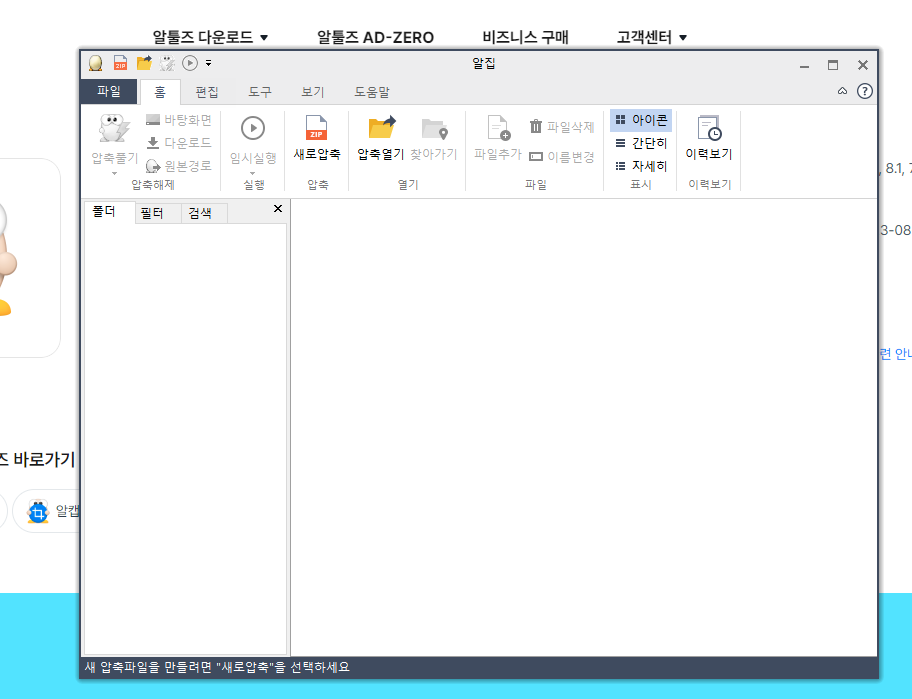The height and width of the screenshot is (699, 912).
Task: Click the status bar hint text
Action: coord(217,667)
